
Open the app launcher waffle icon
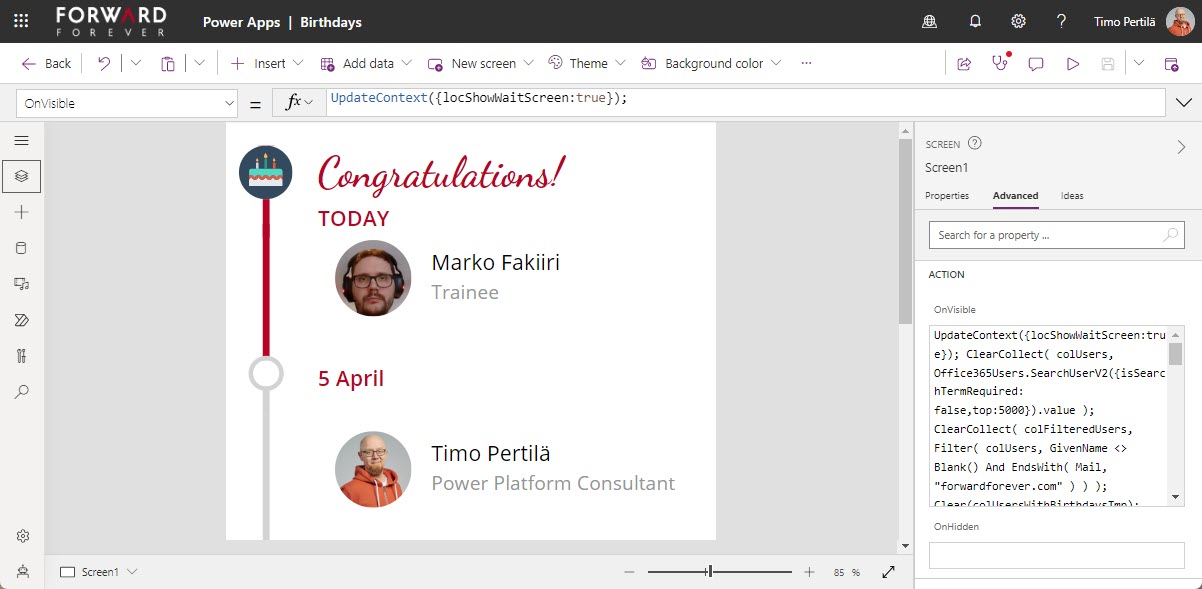[x=21, y=21]
